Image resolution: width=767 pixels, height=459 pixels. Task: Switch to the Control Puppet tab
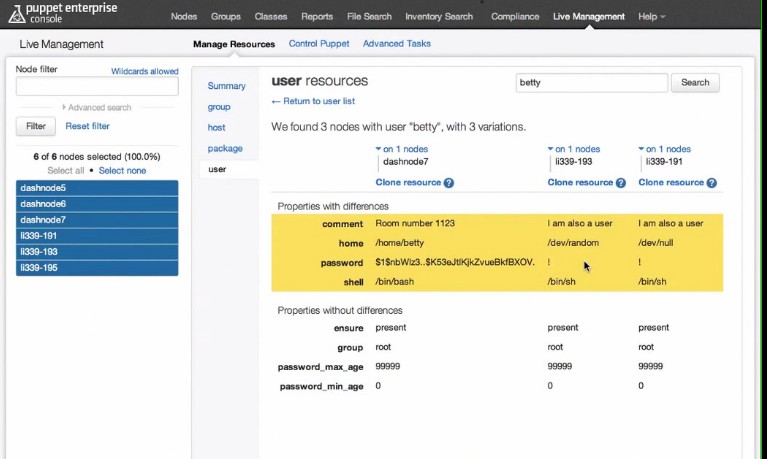318,44
